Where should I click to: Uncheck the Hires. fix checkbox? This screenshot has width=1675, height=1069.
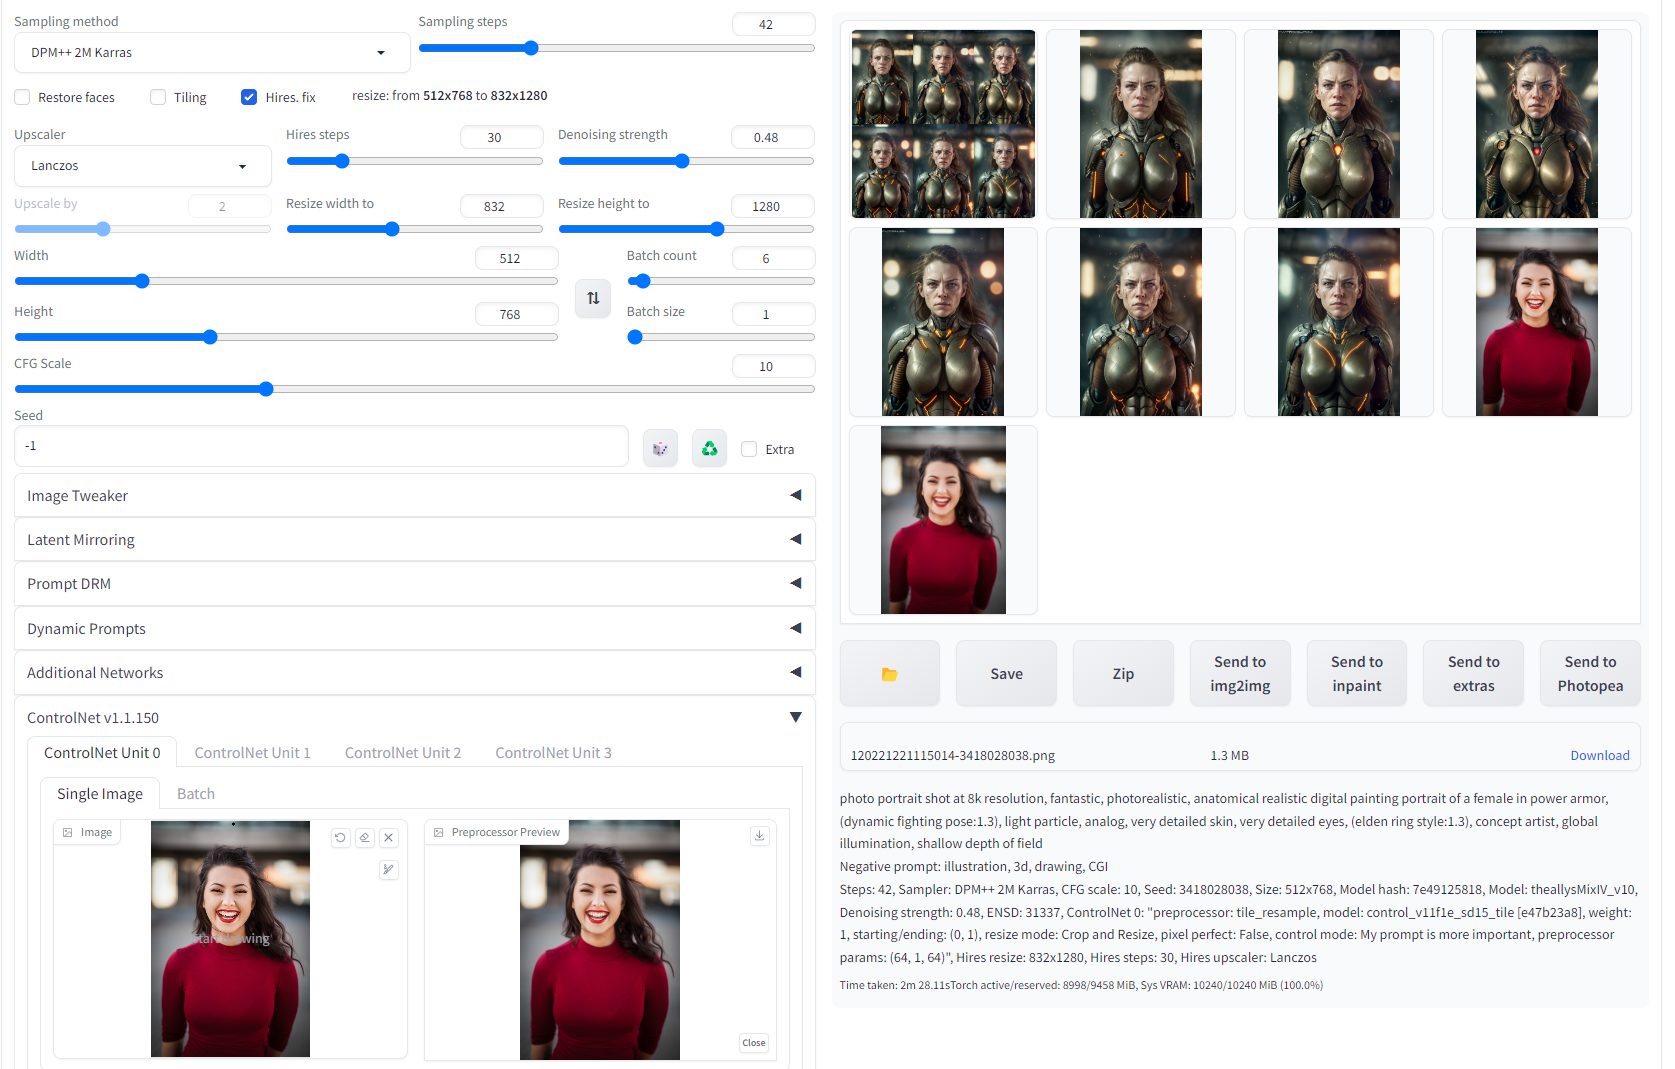coord(249,97)
